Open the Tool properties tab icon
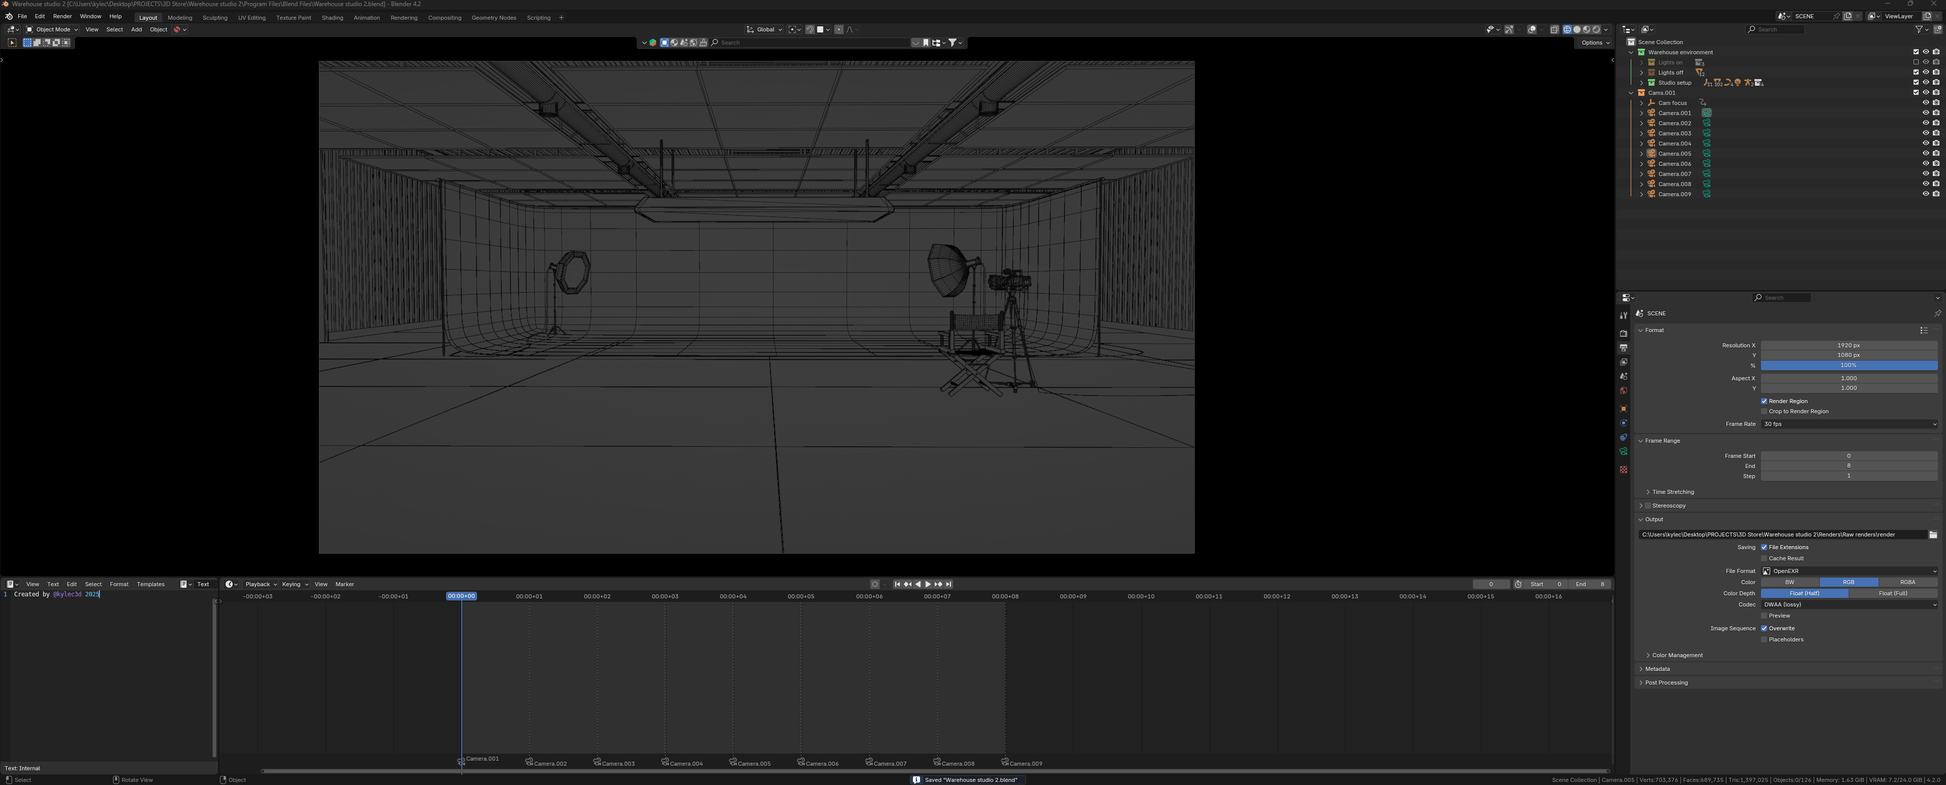 pyautogui.click(x=1623, y=316)
